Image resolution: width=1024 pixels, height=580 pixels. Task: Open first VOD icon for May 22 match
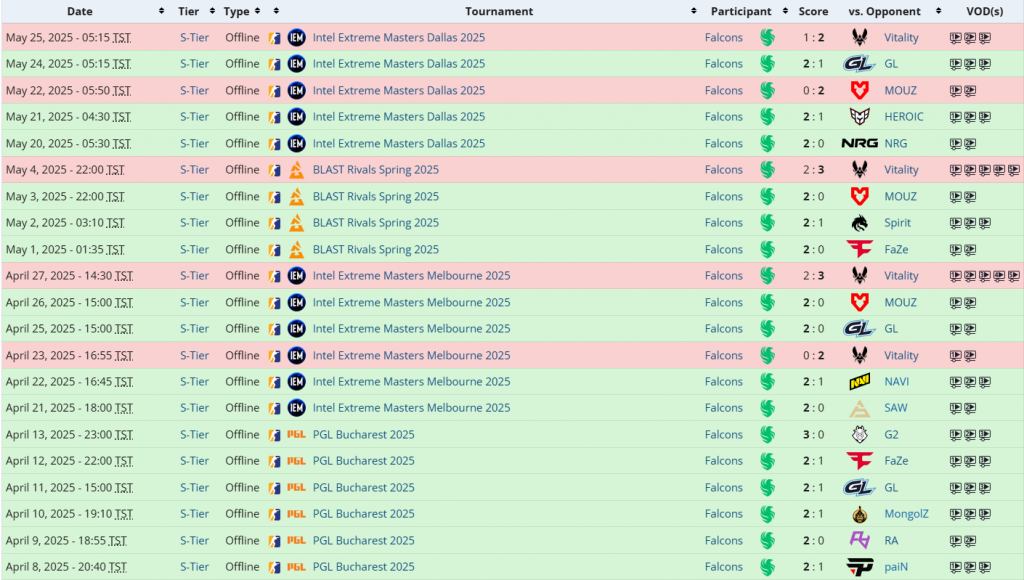click(x=955, y=91)
